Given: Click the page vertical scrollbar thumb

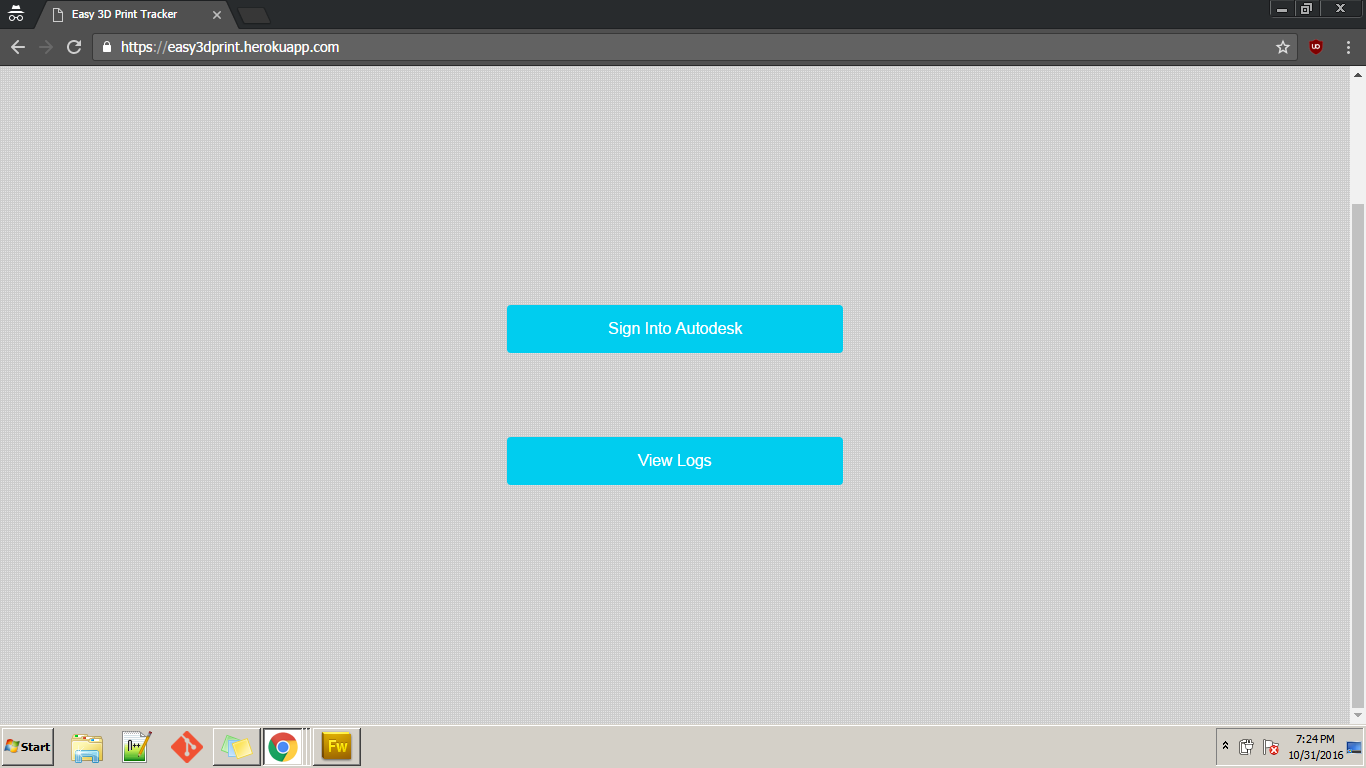Looking at the screenshot, I should click(1358, 455).
